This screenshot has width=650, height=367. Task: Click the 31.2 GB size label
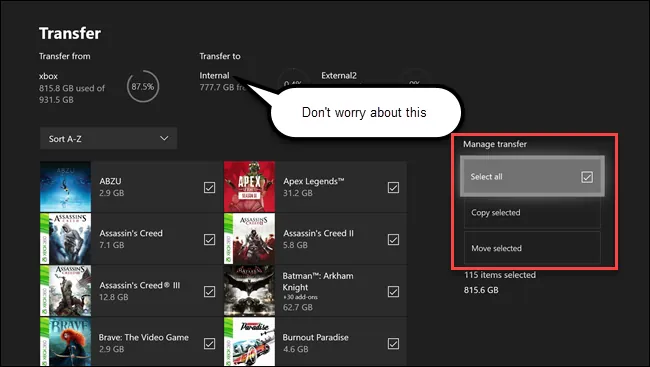point(298,193)
